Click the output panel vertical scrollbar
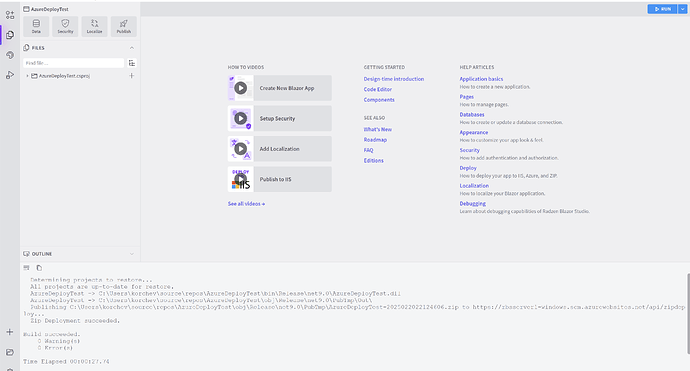 click(688, 313)
